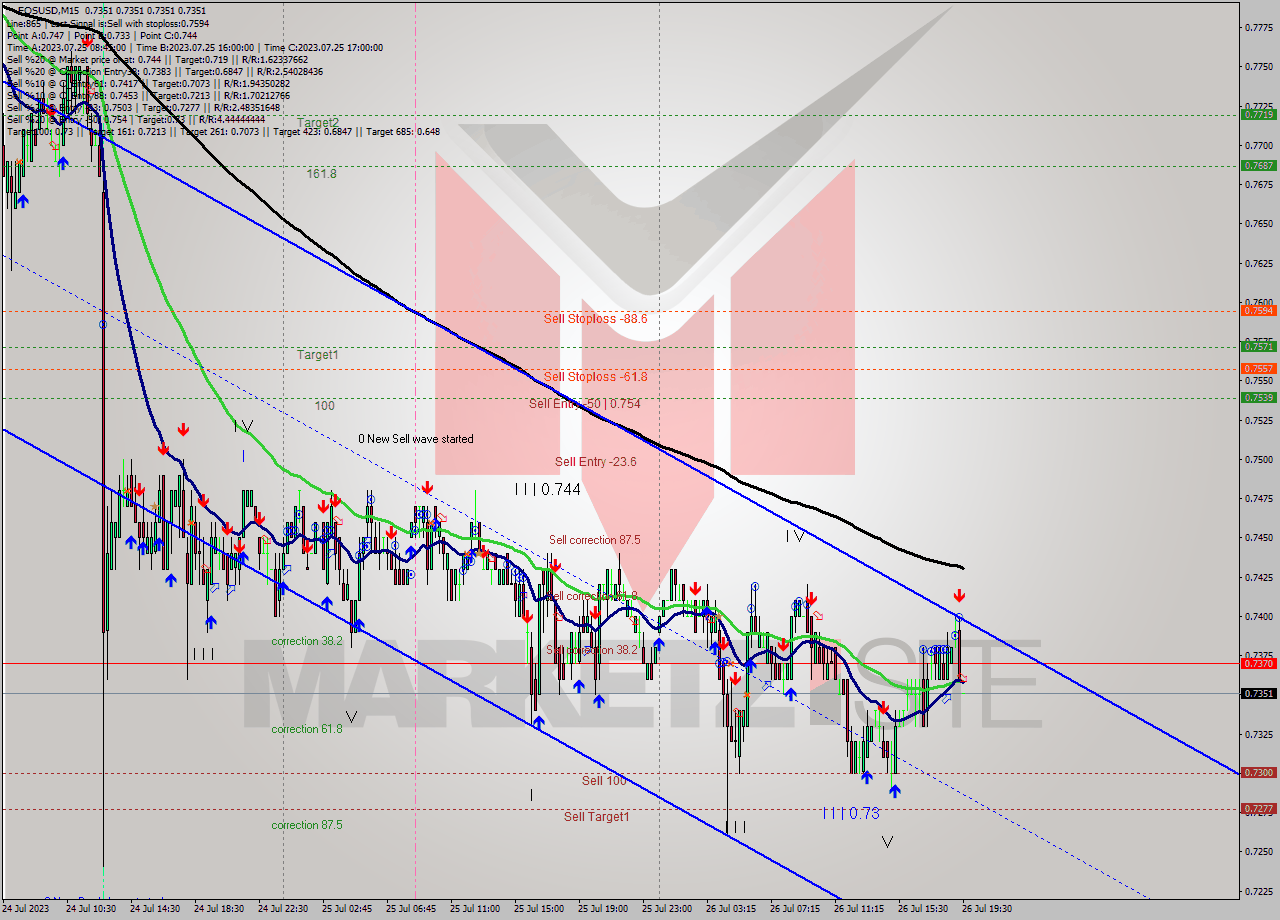
Task: Click the 'Sell Stoploss -61.8' label
Action: (x=596, y=377)
